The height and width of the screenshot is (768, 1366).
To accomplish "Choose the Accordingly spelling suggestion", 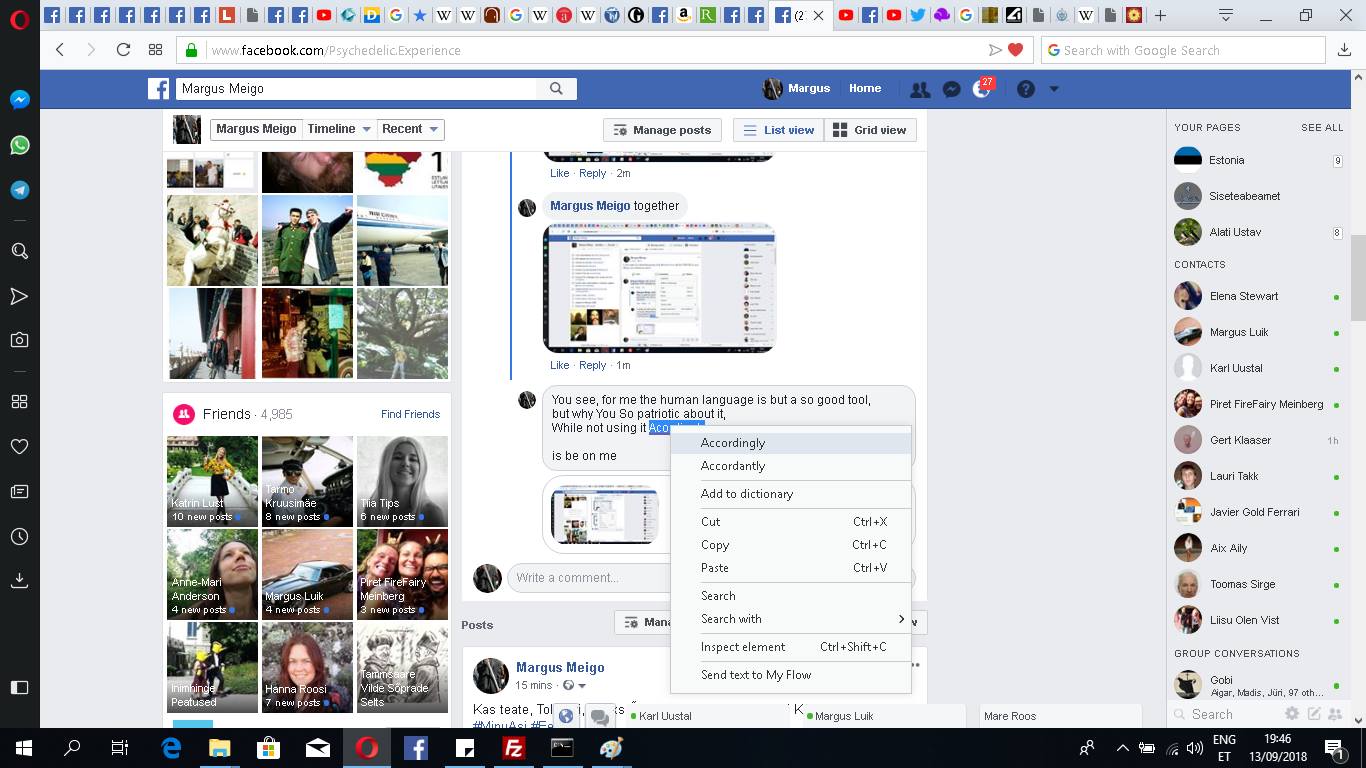I will click(x=791, y=443).
